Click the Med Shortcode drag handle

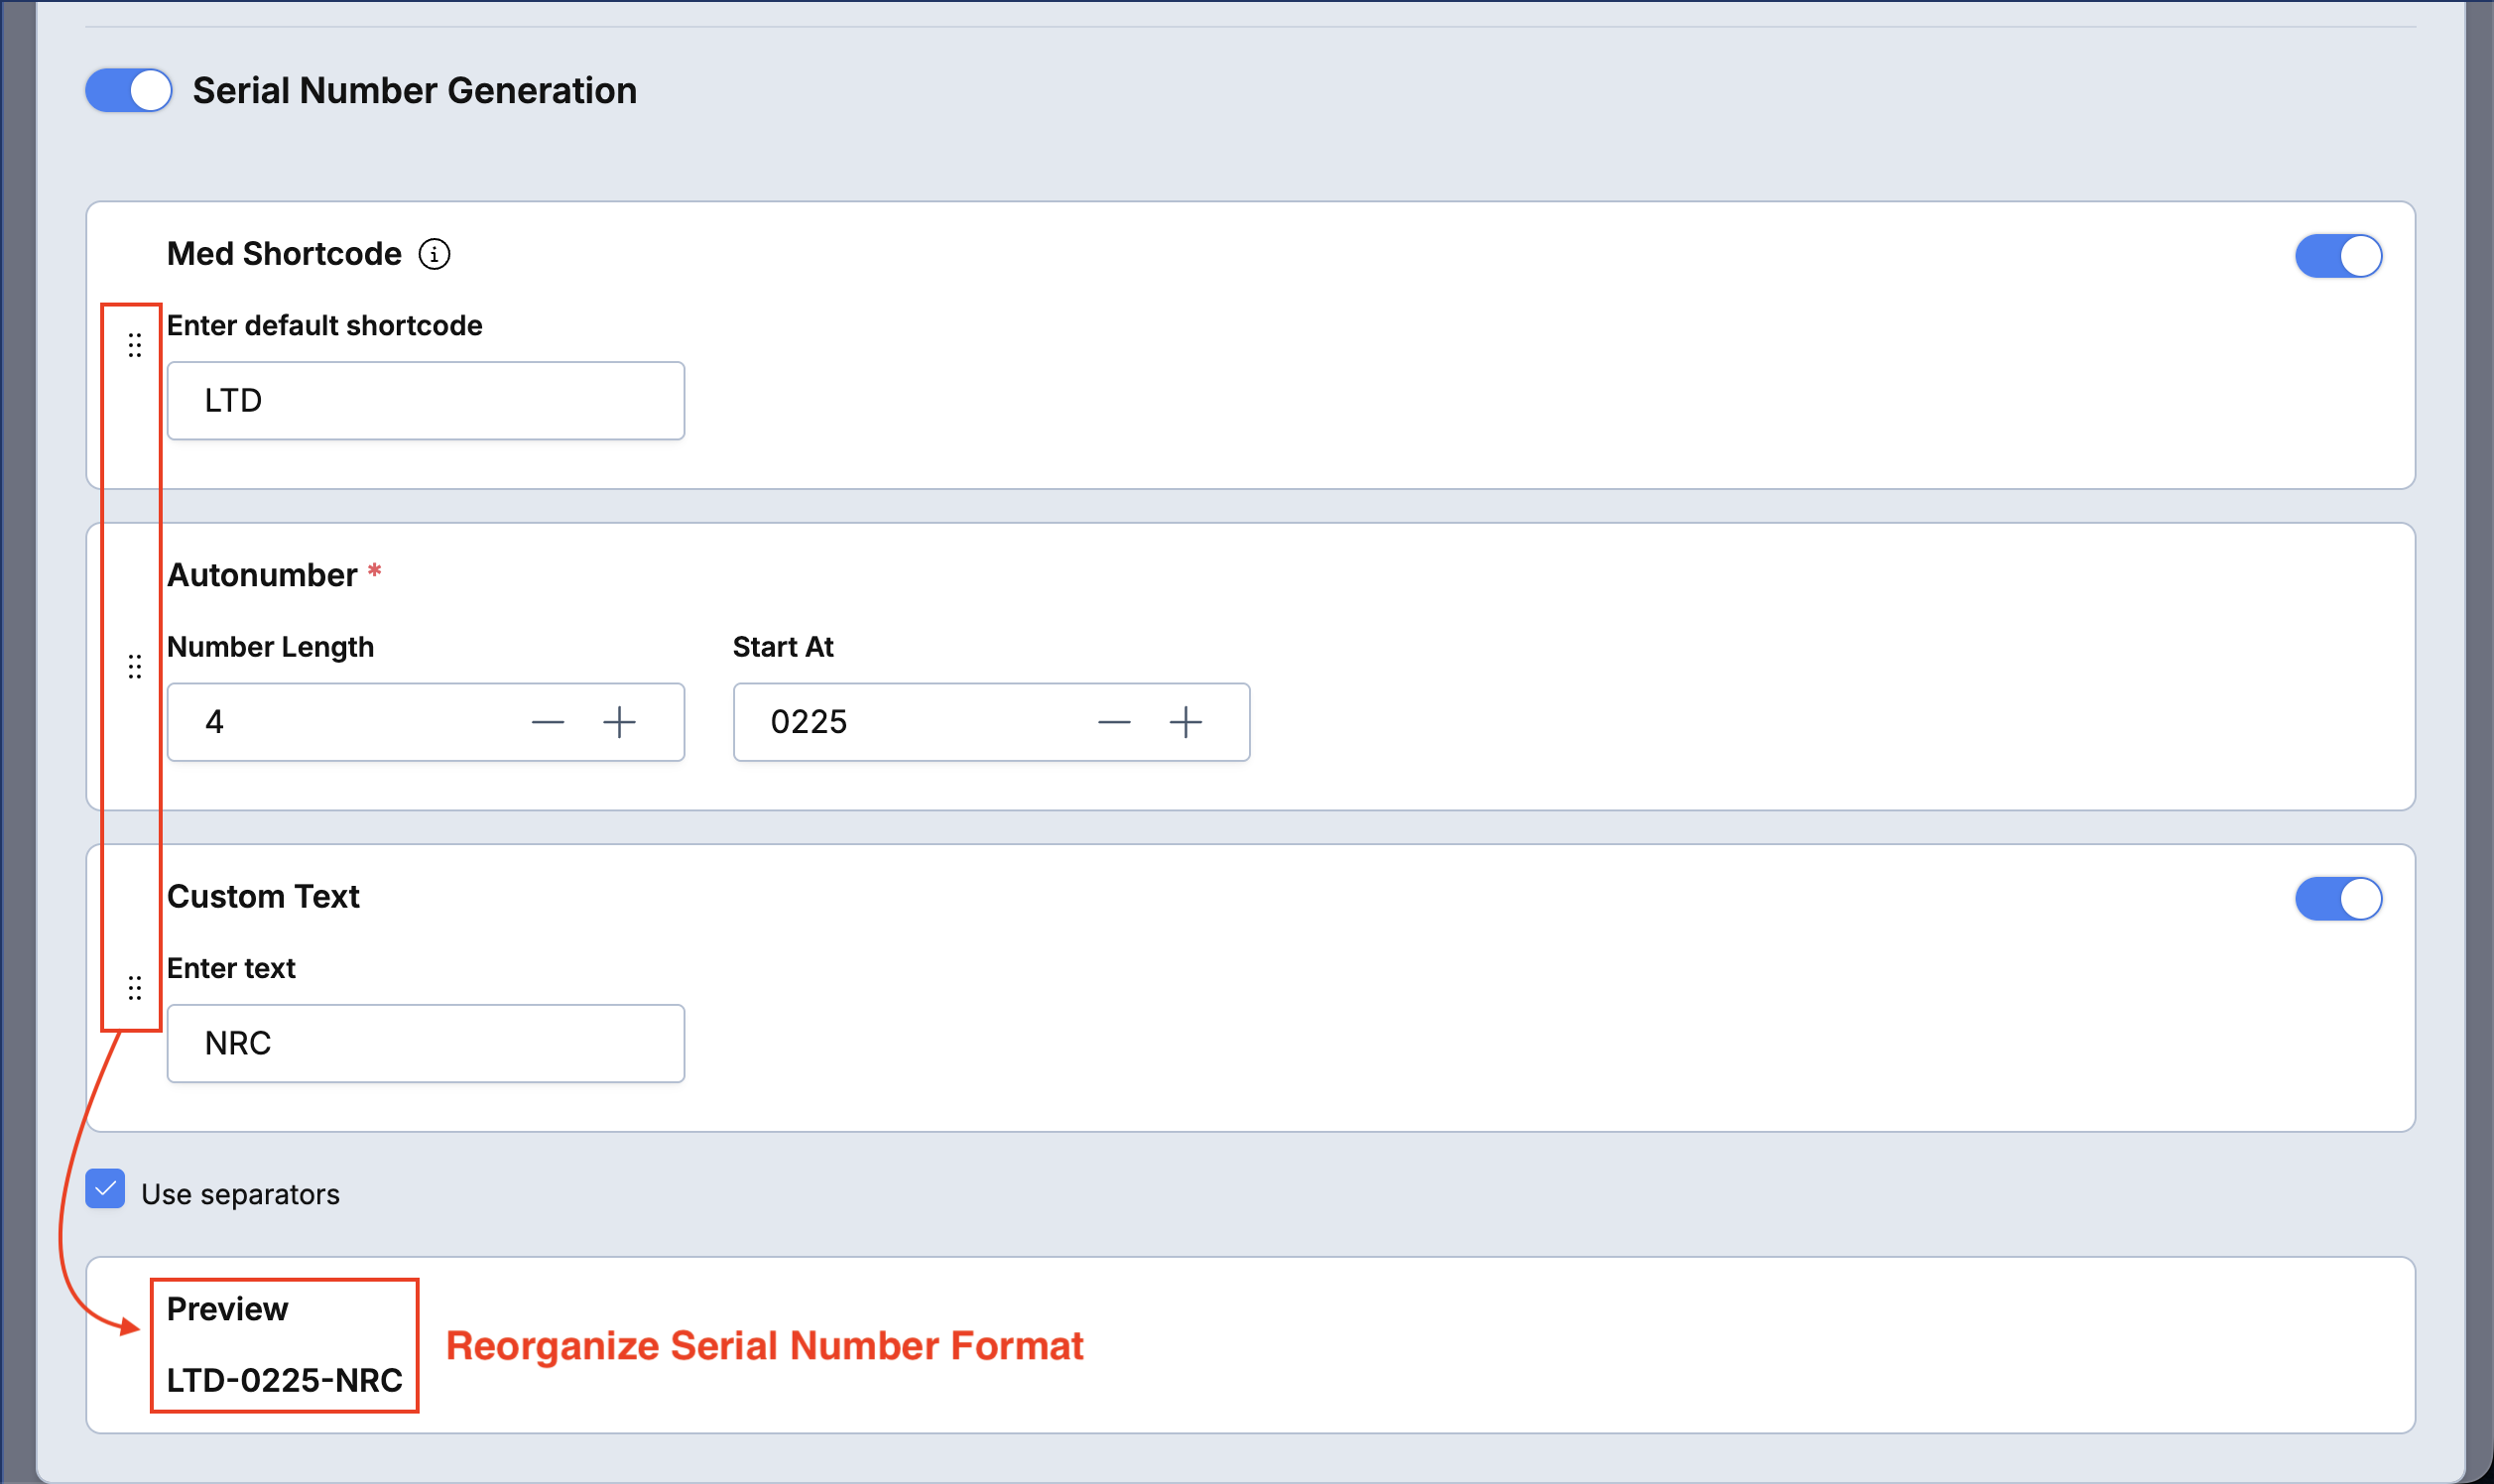pyautogui.click(x=135, y=345)
